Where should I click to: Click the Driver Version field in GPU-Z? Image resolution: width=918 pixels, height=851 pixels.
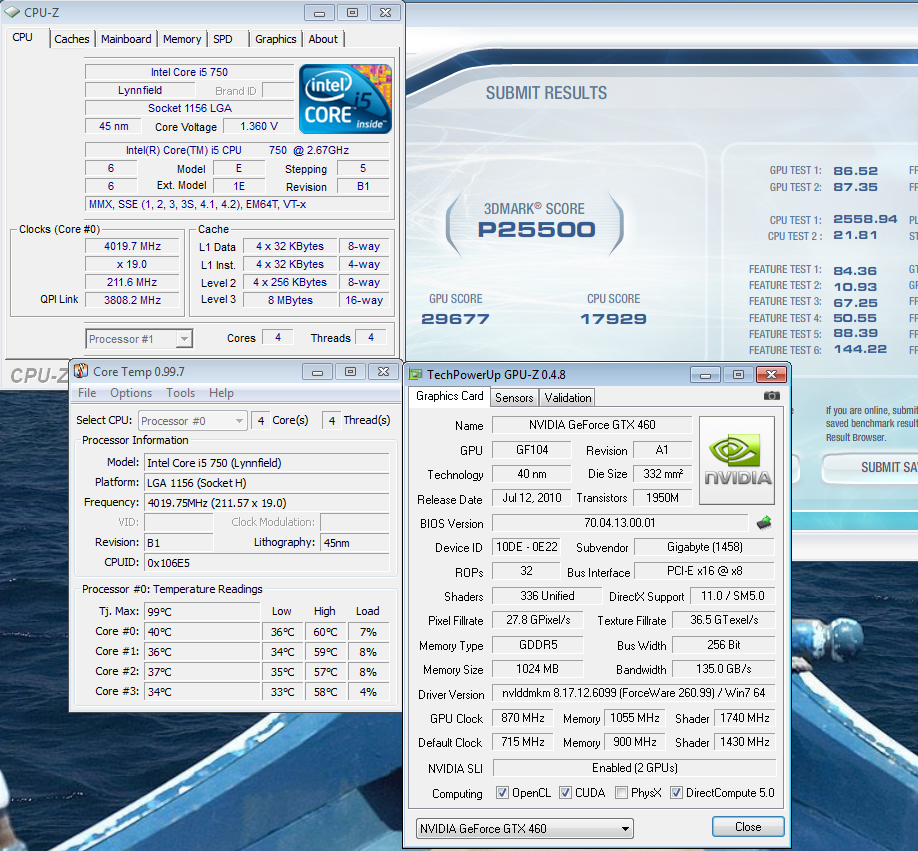pyautogui.click(x=634, y=693)
